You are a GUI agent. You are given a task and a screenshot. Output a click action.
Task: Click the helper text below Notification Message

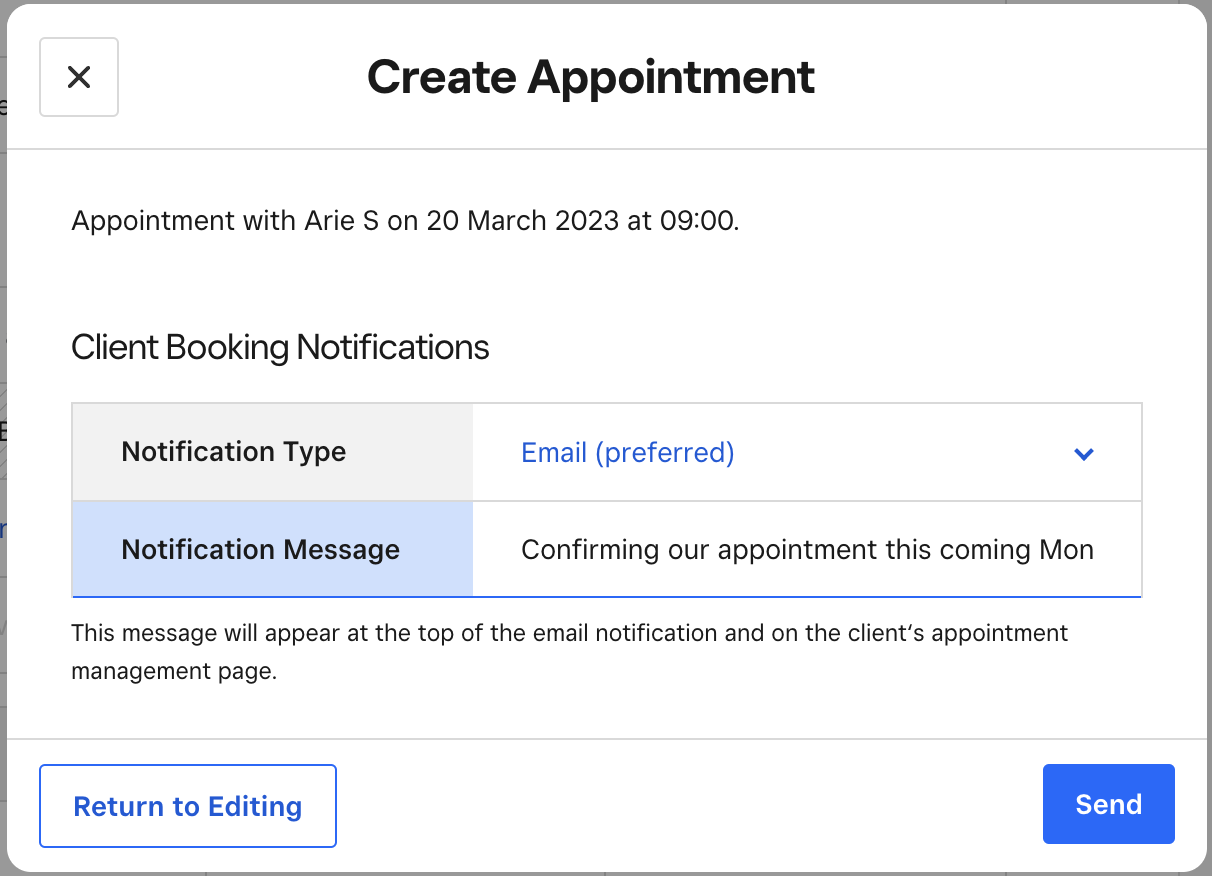tap(569, 634)
